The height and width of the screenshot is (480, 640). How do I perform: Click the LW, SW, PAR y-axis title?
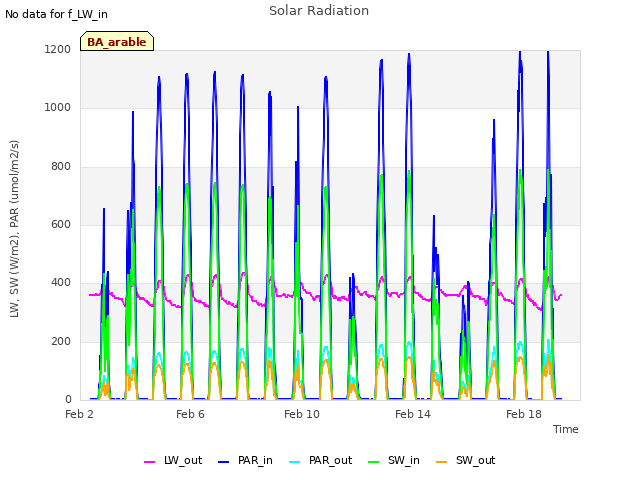14,229
